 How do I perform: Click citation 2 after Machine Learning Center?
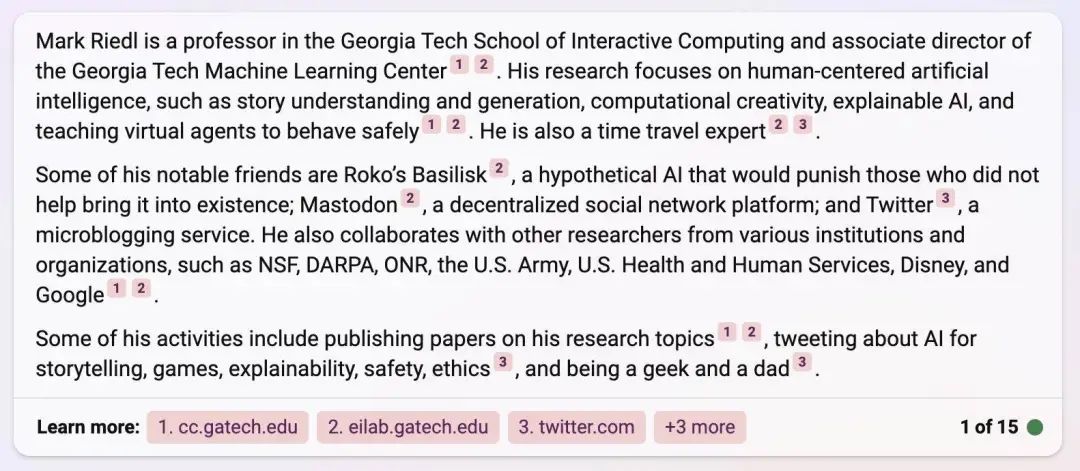coord(484,65)
